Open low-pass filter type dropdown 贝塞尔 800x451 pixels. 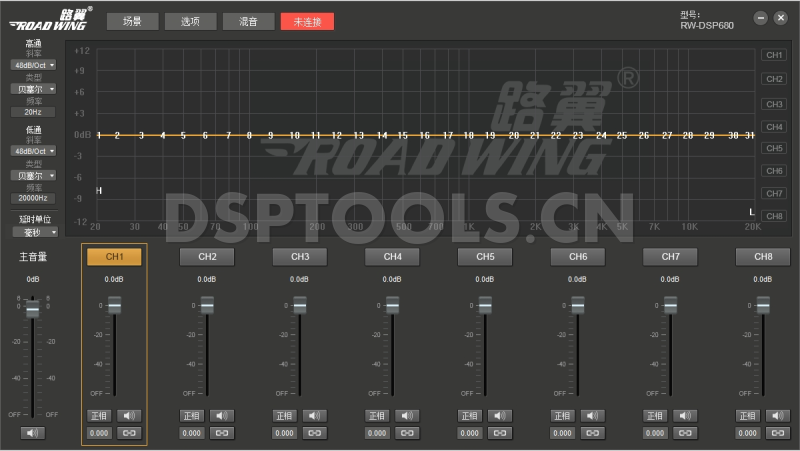coord(33,176)
